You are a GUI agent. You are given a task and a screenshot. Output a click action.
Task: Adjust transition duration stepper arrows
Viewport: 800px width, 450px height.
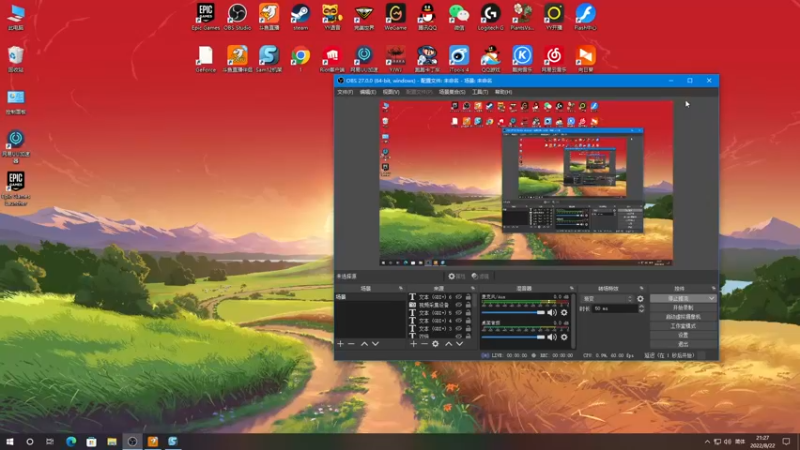[x=641, y=309]
